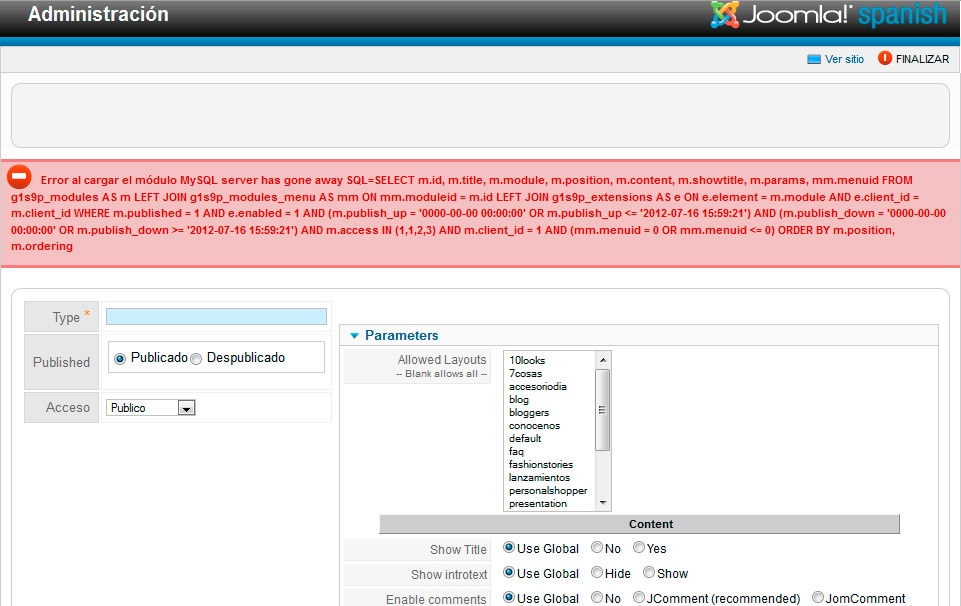961x606 pixels.
Task: Click the Ver sitio monitor icon
Action: coord(814,59)
